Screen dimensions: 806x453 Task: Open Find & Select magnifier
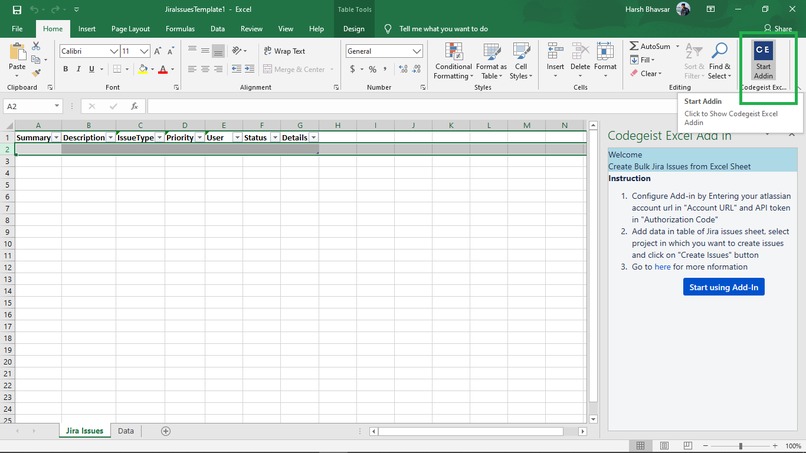720,61
